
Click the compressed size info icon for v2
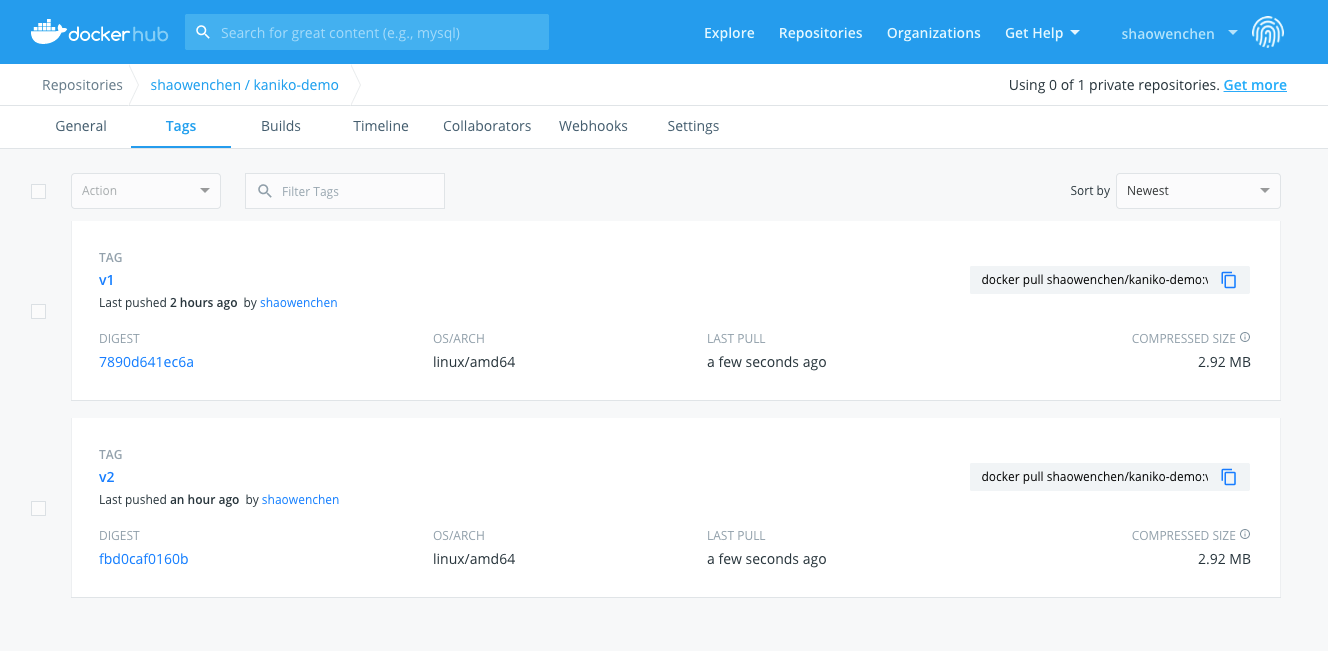(1245, 535)
